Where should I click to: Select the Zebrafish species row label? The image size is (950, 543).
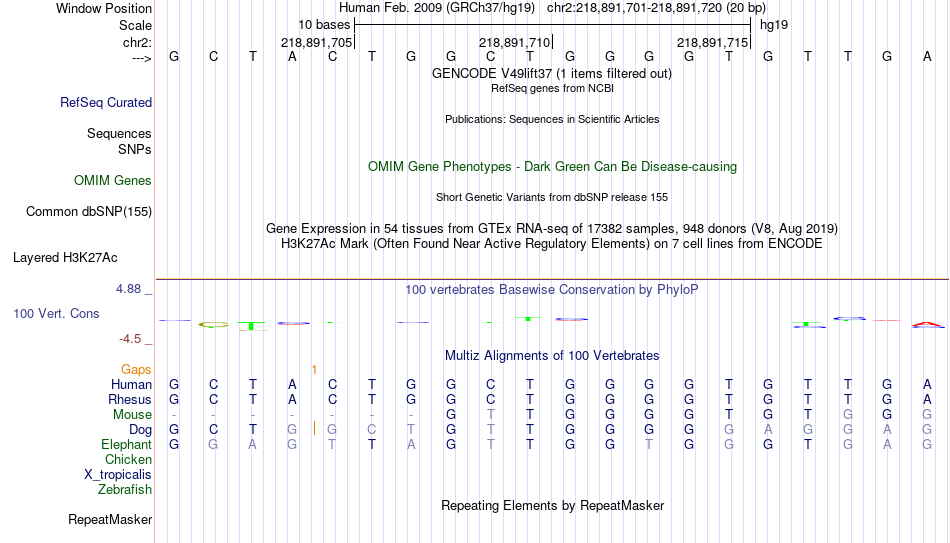click(125, 489)
